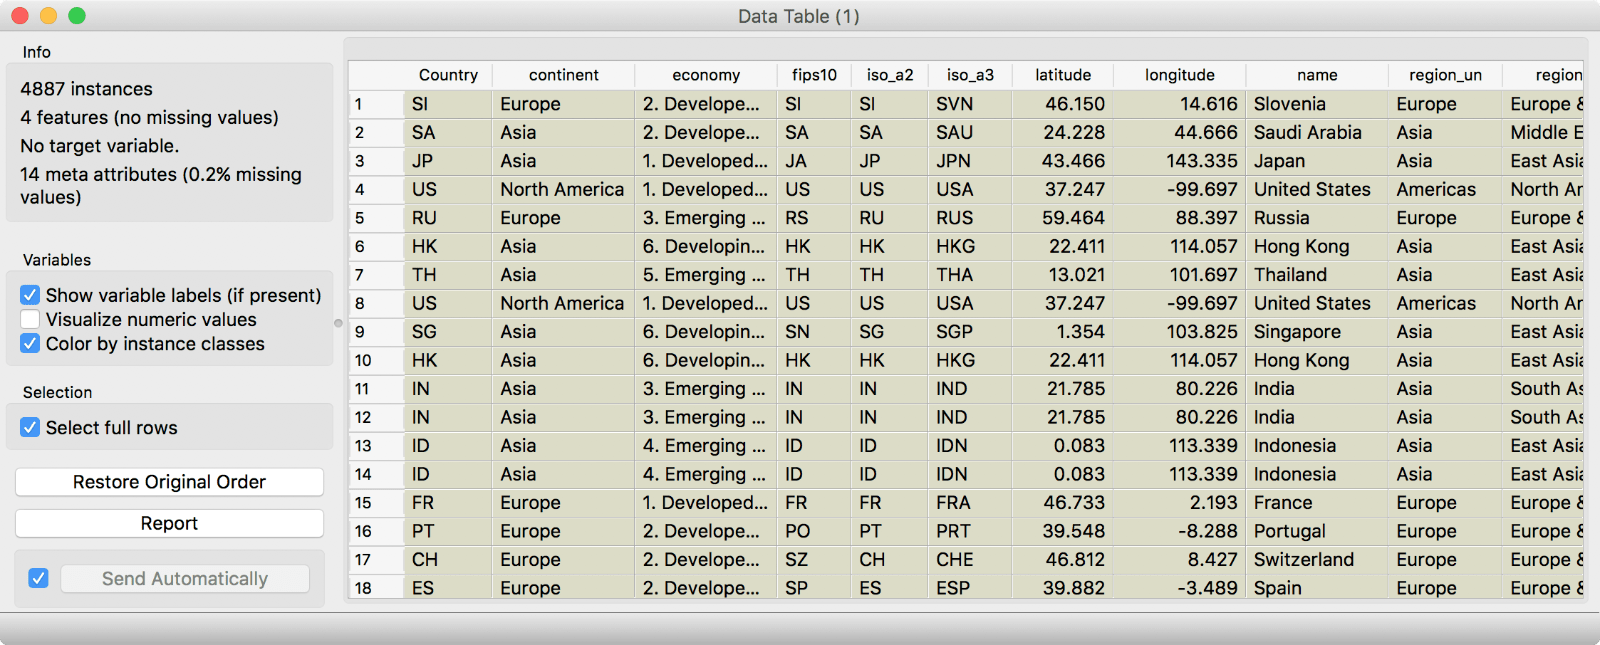Image resolution: width=1600 pixels, height=645 pixels.
Task: Toggle Show variable labels checkbox
Action: (x=30, y=295)
